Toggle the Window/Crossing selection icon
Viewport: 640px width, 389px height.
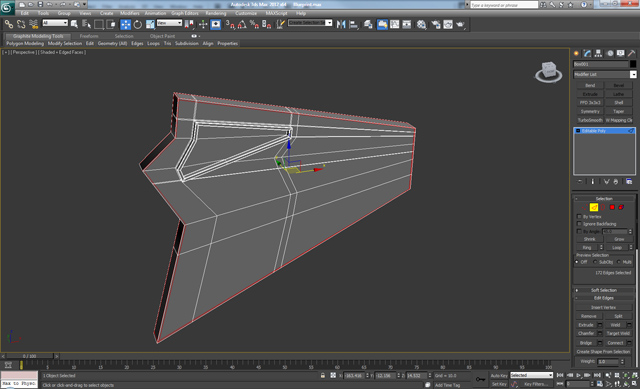pos(111,24)
